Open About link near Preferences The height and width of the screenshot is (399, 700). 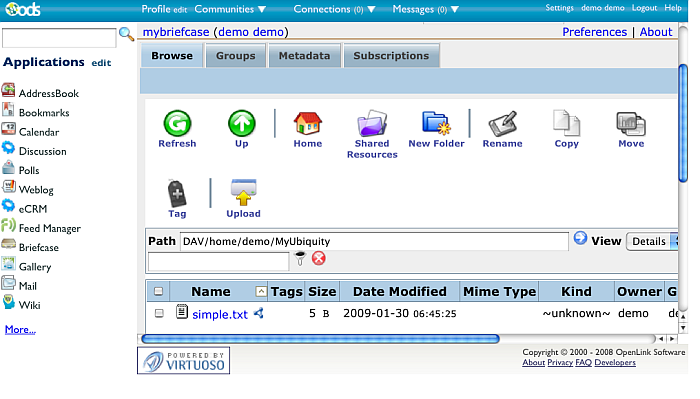(656, 32)
